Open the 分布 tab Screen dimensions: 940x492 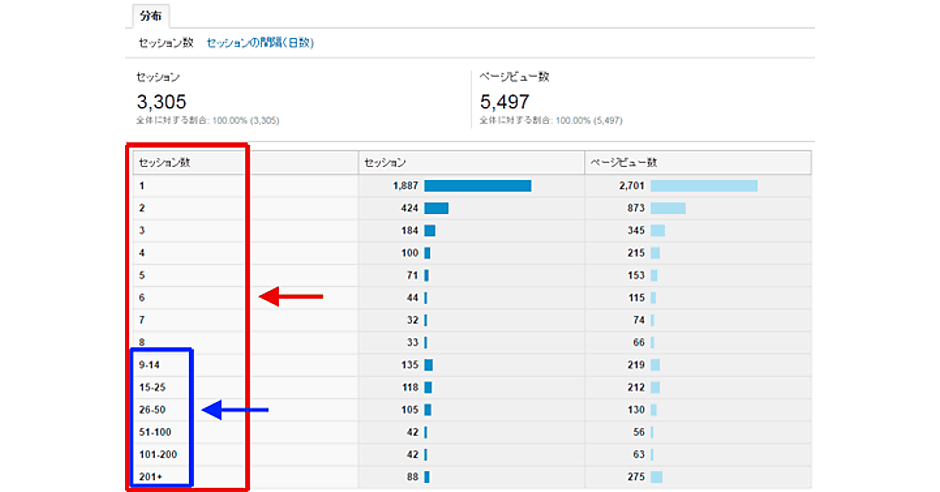150,16
